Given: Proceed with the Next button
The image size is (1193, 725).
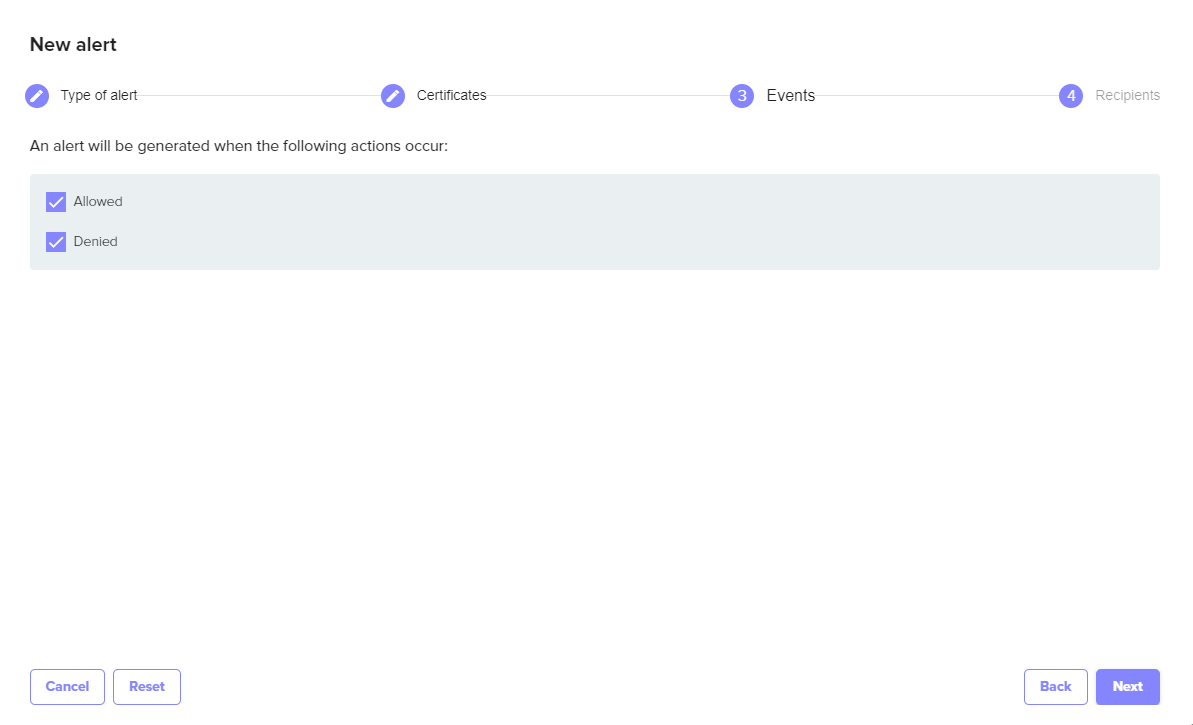Looking at the screenshot, I should pyautogui.click(x=1127, y=687).
